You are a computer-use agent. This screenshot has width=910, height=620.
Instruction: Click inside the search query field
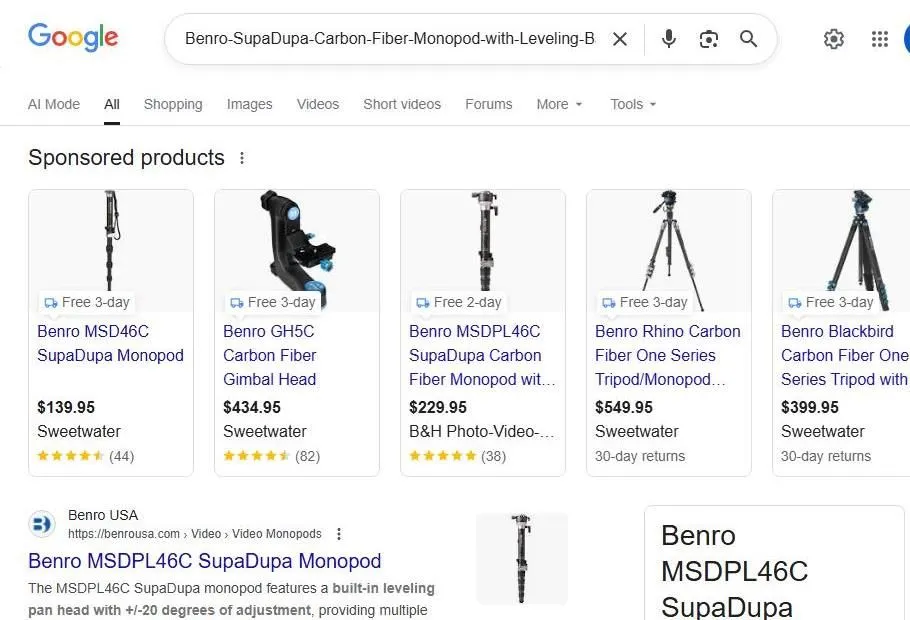400,39
